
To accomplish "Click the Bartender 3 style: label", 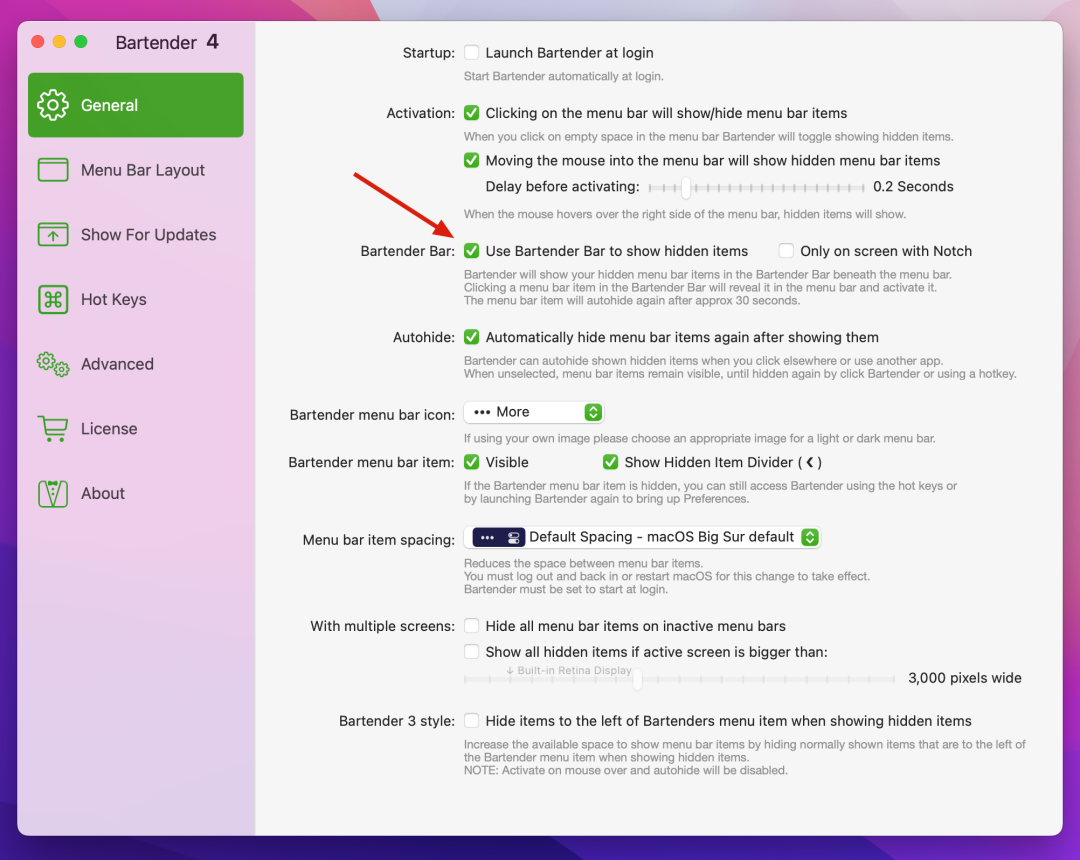I will pos(397,721).
